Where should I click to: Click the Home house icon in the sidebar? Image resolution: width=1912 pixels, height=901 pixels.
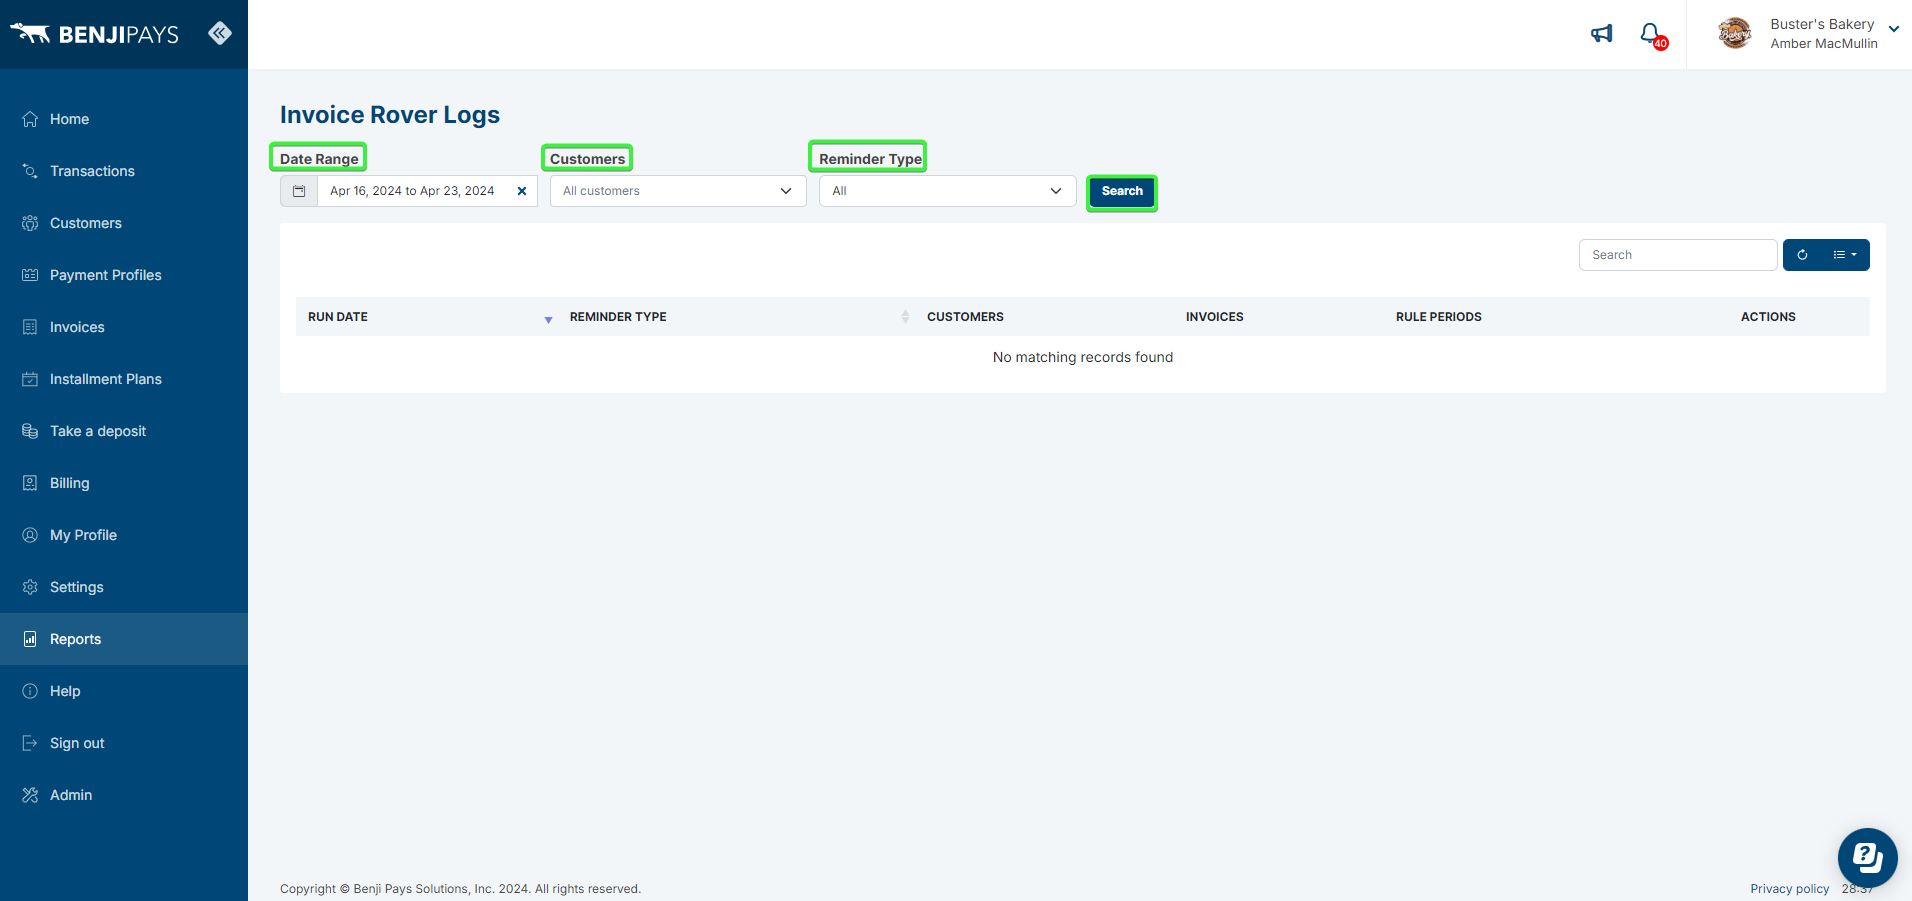tap(30, 119)
